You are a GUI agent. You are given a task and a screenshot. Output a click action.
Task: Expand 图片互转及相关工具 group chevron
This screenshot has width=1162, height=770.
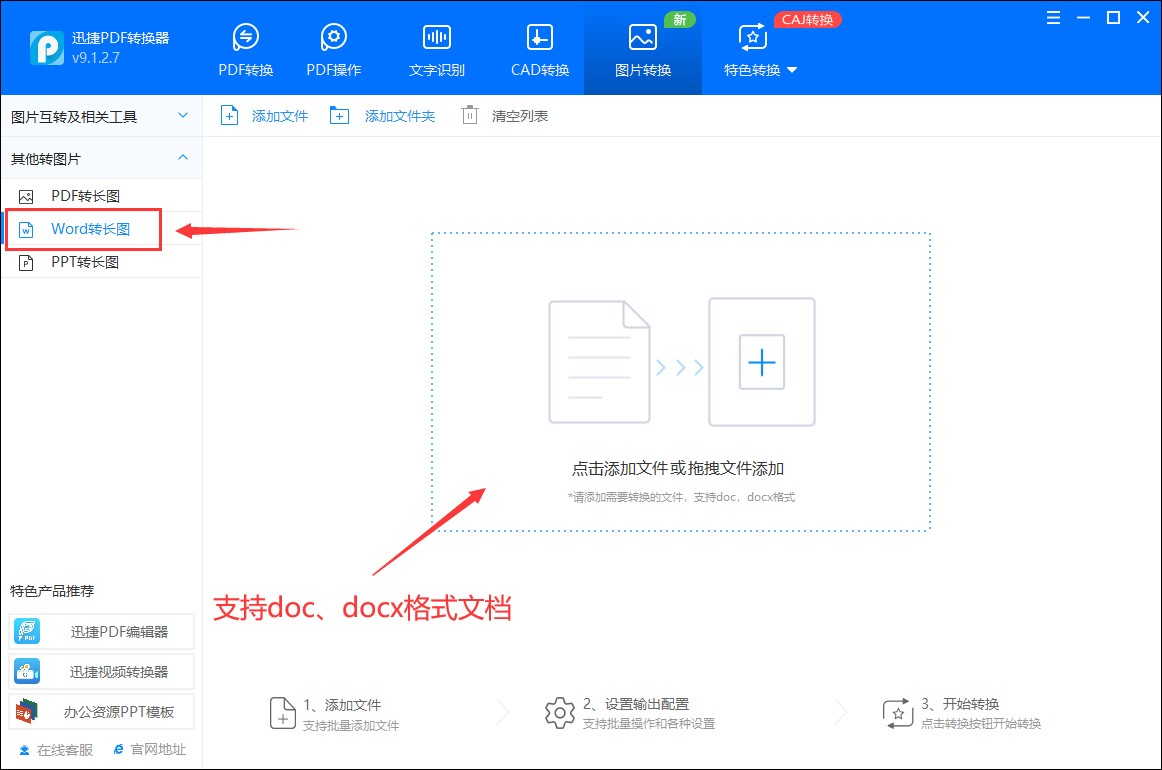click(x=183, y=116)
